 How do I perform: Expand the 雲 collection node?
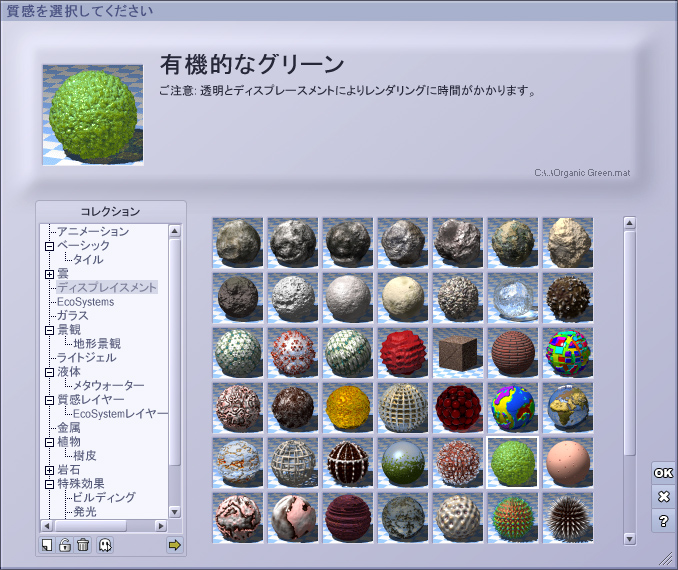click(49, 274)
